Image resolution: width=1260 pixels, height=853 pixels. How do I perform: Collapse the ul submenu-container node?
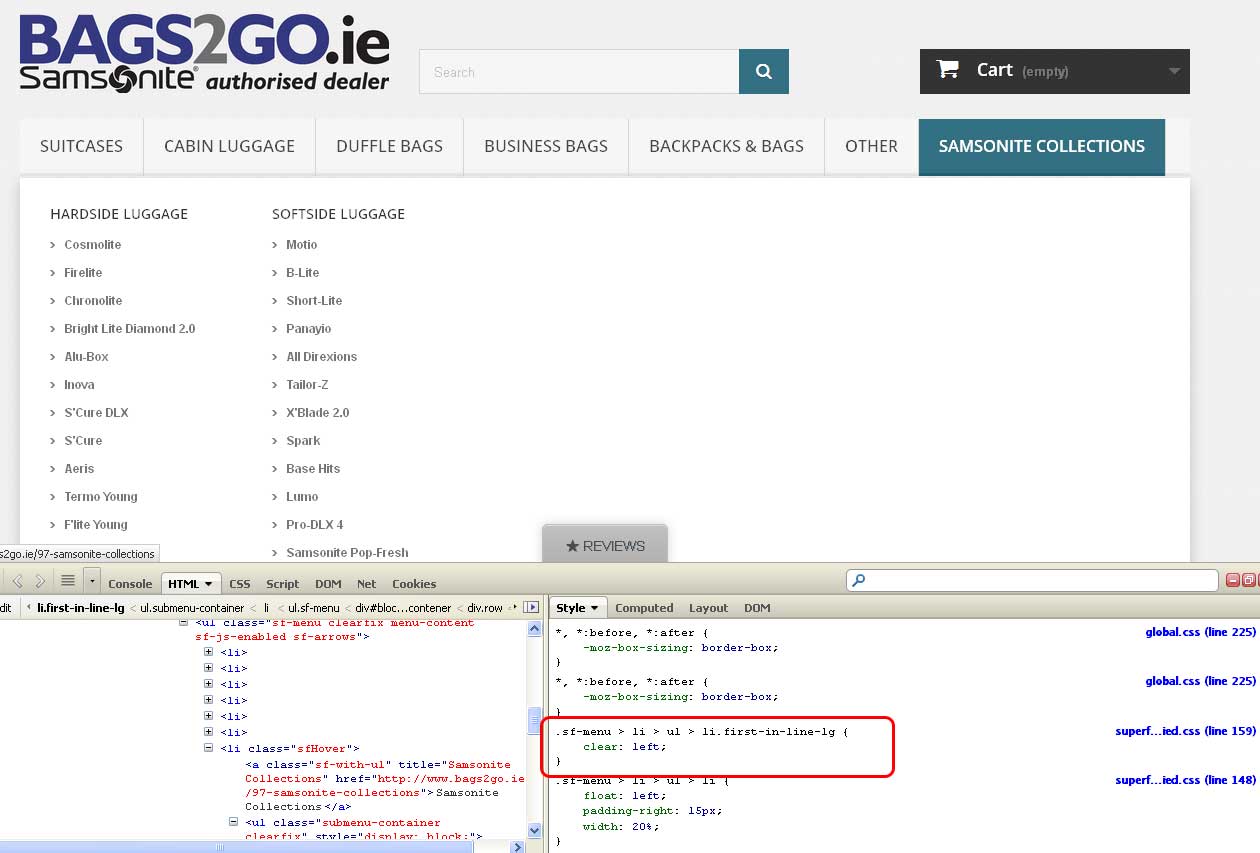click(x=234, y=822)
